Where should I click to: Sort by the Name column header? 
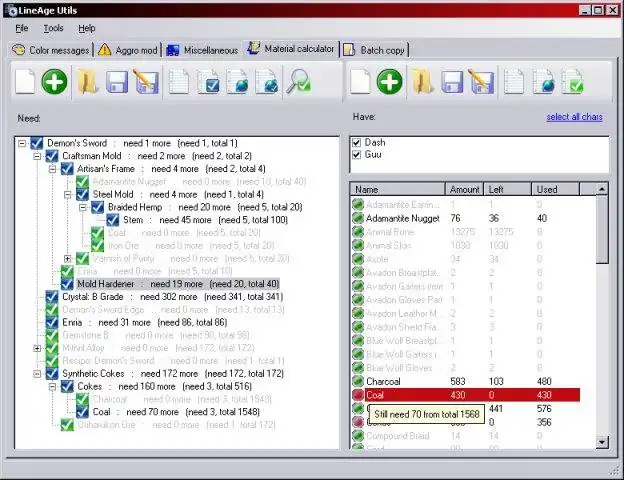(397, 189)
